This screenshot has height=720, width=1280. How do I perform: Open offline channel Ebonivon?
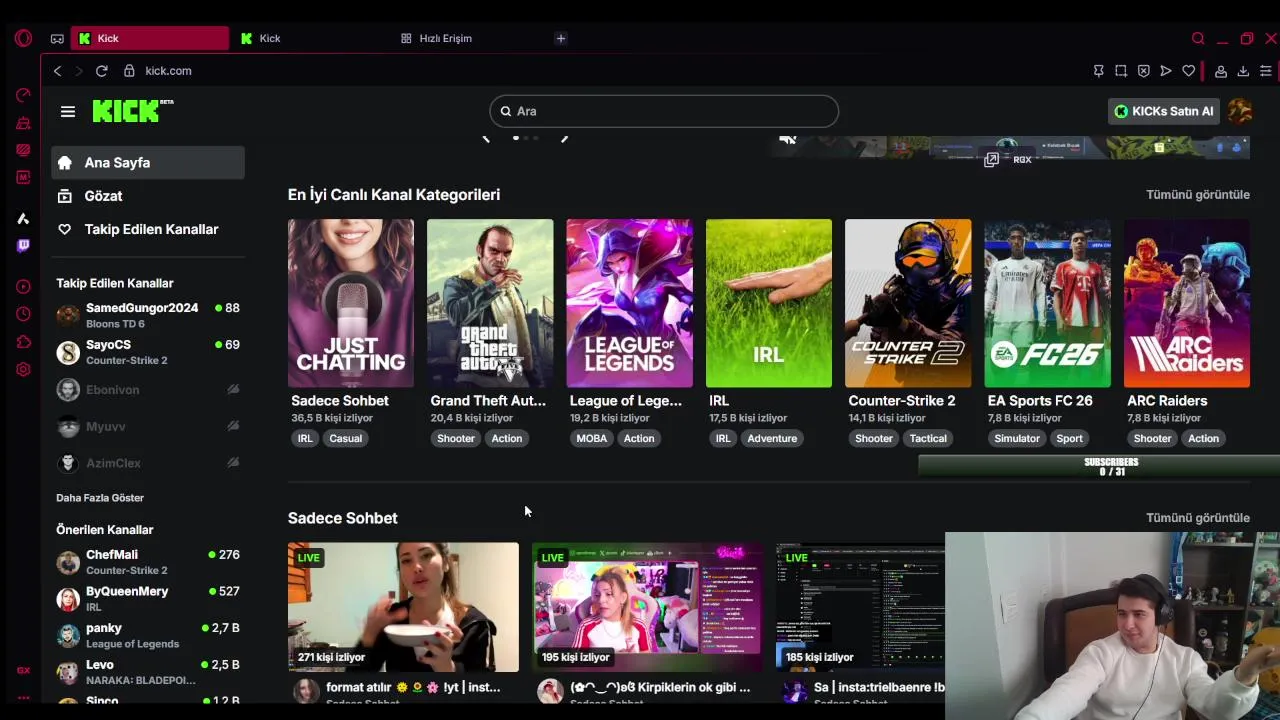click(x=148, y=390)
